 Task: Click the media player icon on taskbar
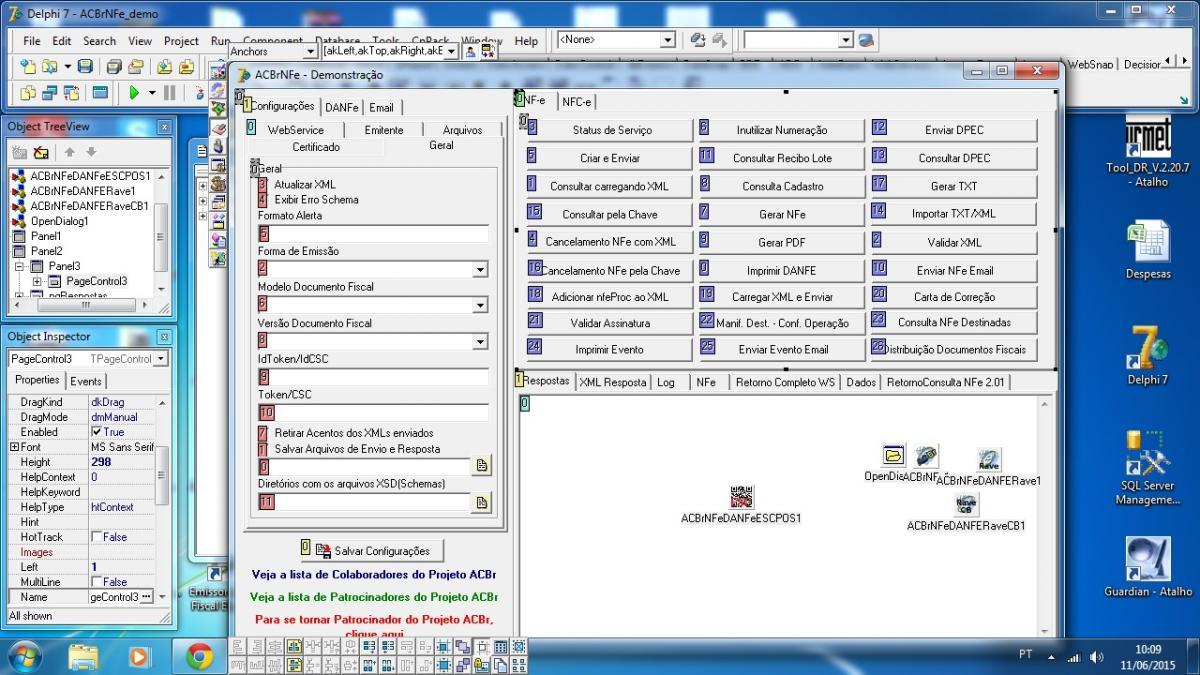138,656
